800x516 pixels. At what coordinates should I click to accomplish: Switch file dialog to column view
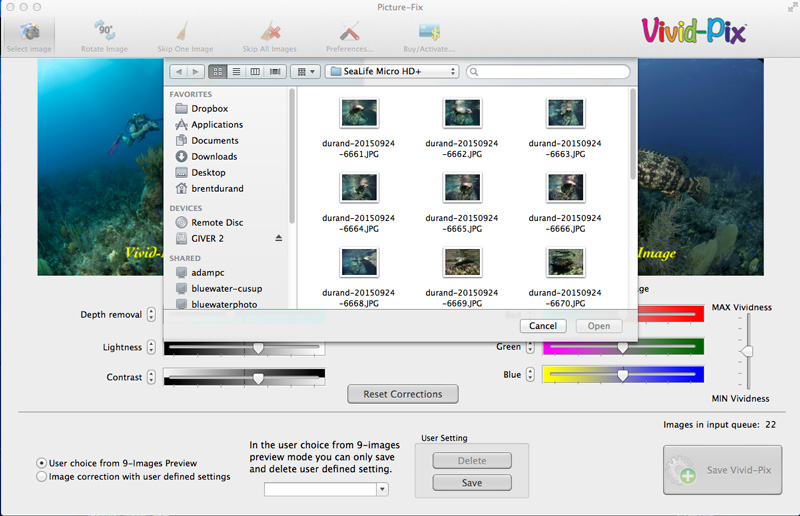(255, 72)
